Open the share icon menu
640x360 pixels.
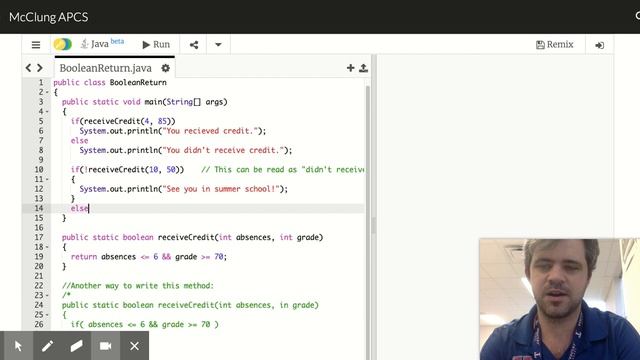pos(194,45)
